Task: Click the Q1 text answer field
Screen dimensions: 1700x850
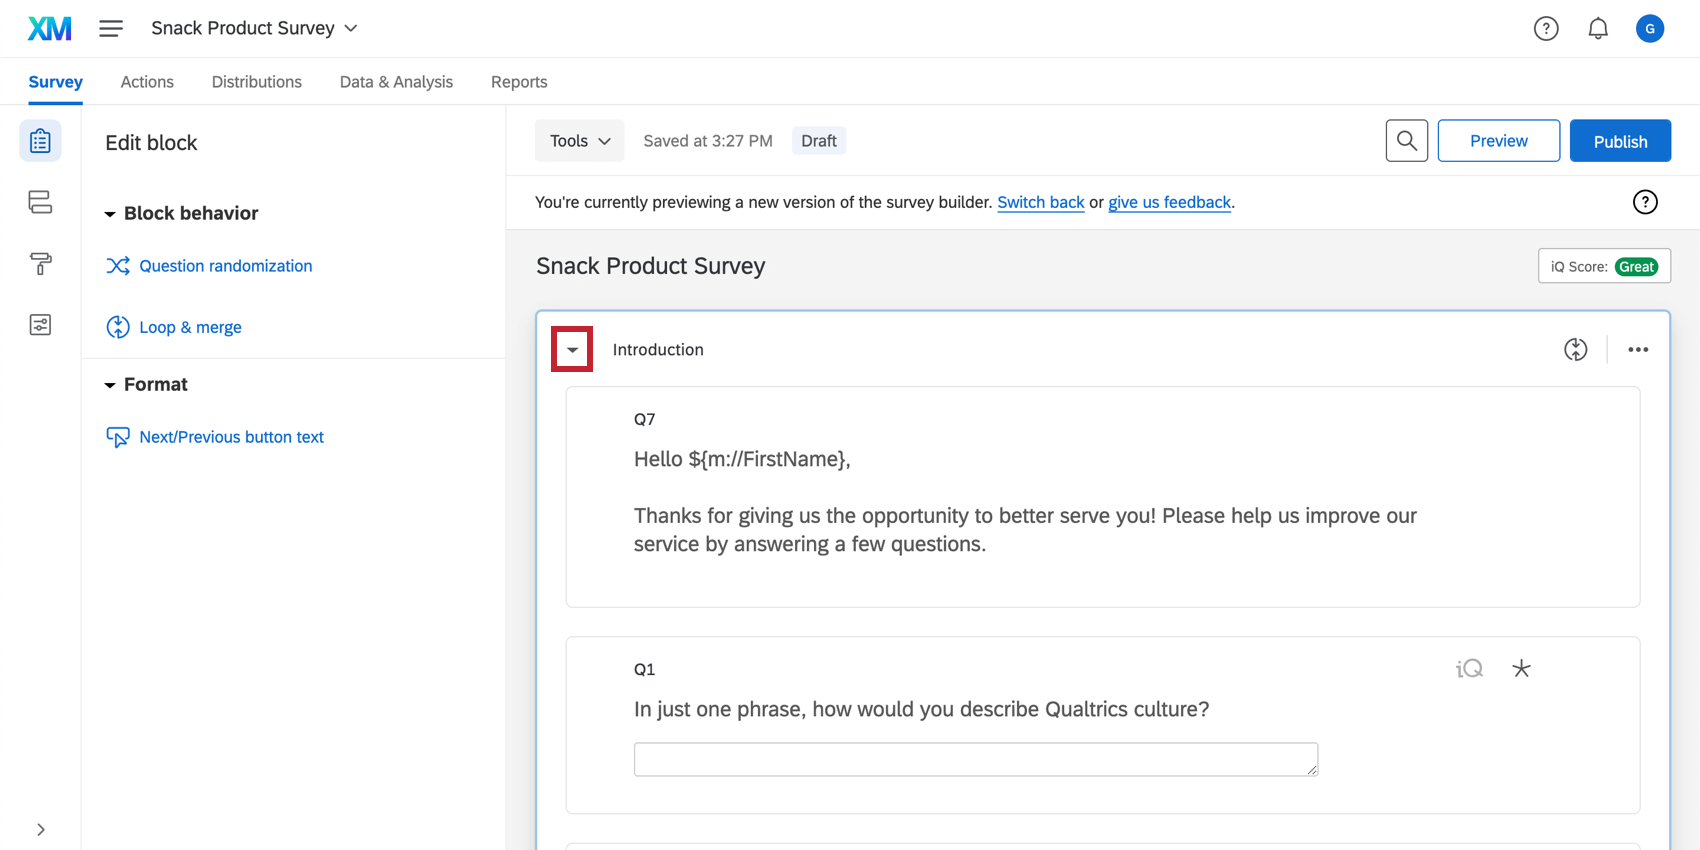Action: [975, 759]
